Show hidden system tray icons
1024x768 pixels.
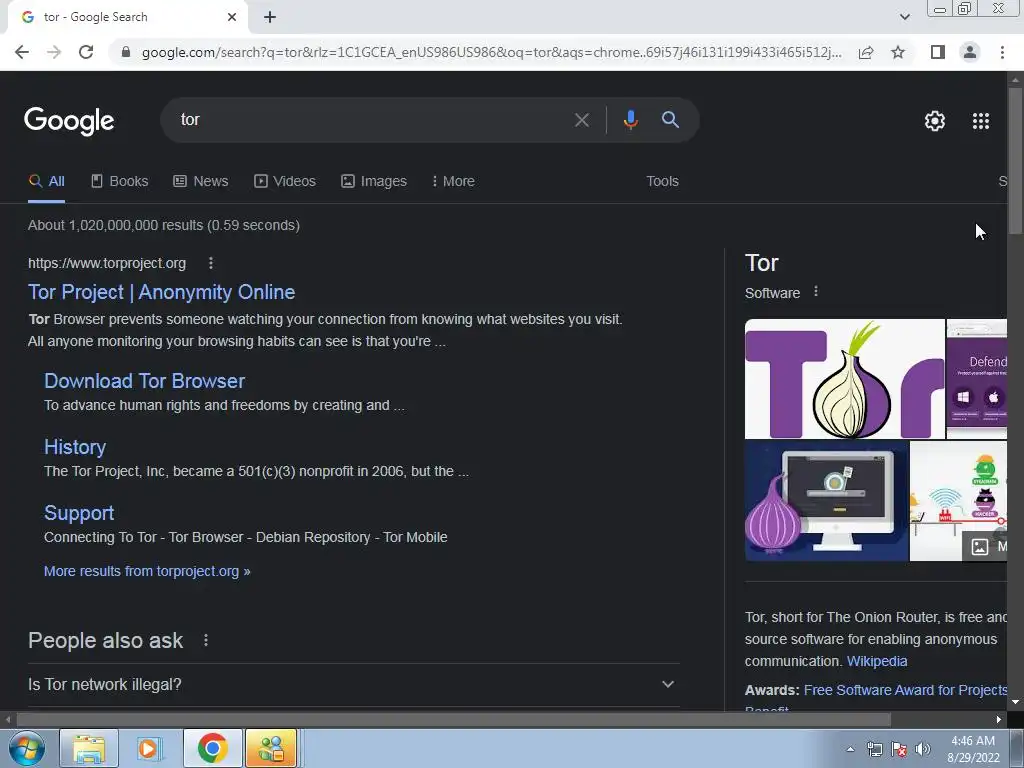pyautogui.click(x=850, y=749)
